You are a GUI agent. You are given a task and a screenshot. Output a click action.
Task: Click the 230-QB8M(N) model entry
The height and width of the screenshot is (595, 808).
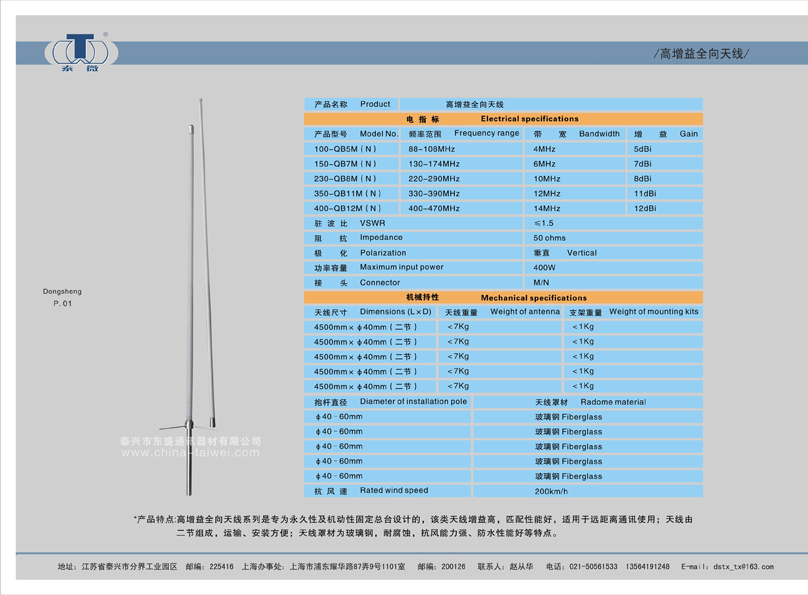345,179
